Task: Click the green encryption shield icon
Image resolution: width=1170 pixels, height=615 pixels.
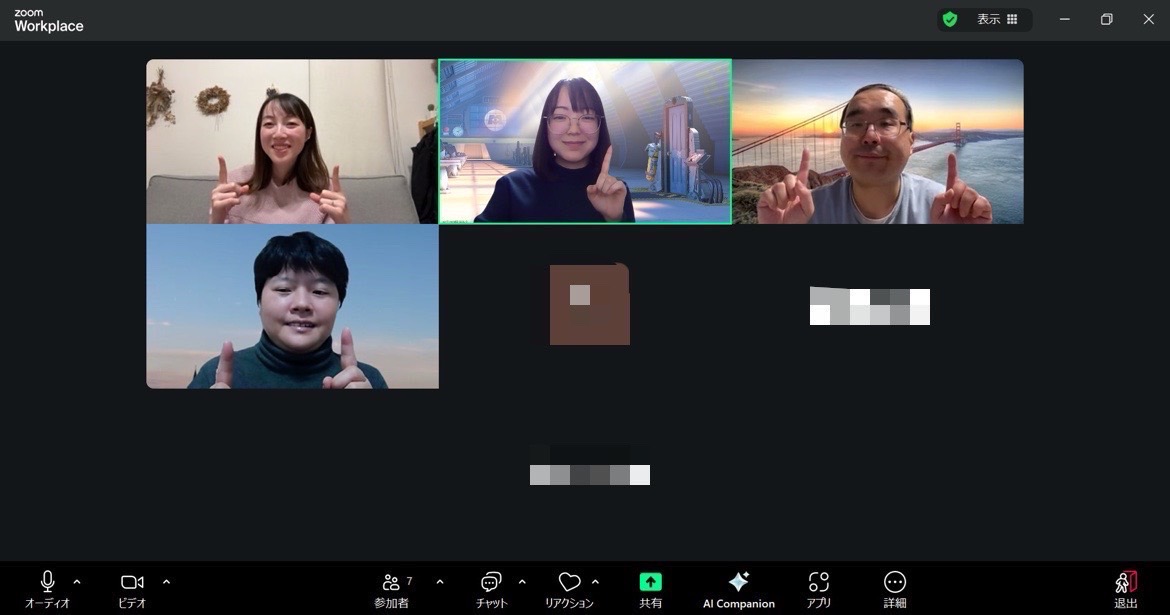Action: point(950,19)
